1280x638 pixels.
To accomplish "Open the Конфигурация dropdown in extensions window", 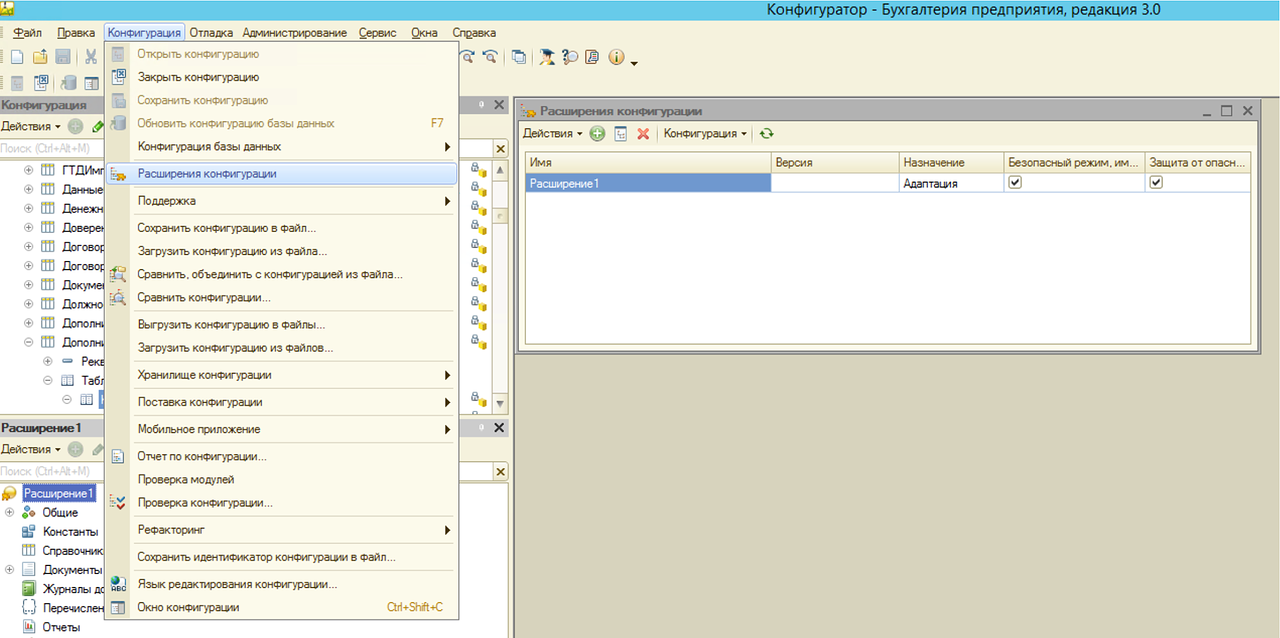I will tap(705, 134).
